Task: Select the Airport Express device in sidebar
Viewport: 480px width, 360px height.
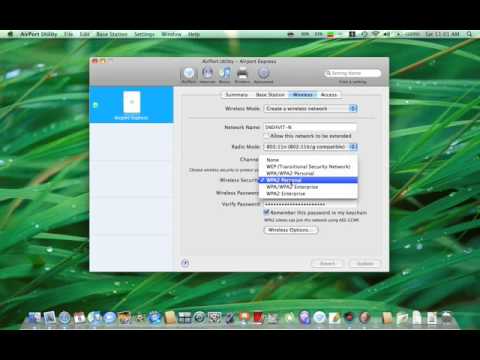Action: click(131, 105)
